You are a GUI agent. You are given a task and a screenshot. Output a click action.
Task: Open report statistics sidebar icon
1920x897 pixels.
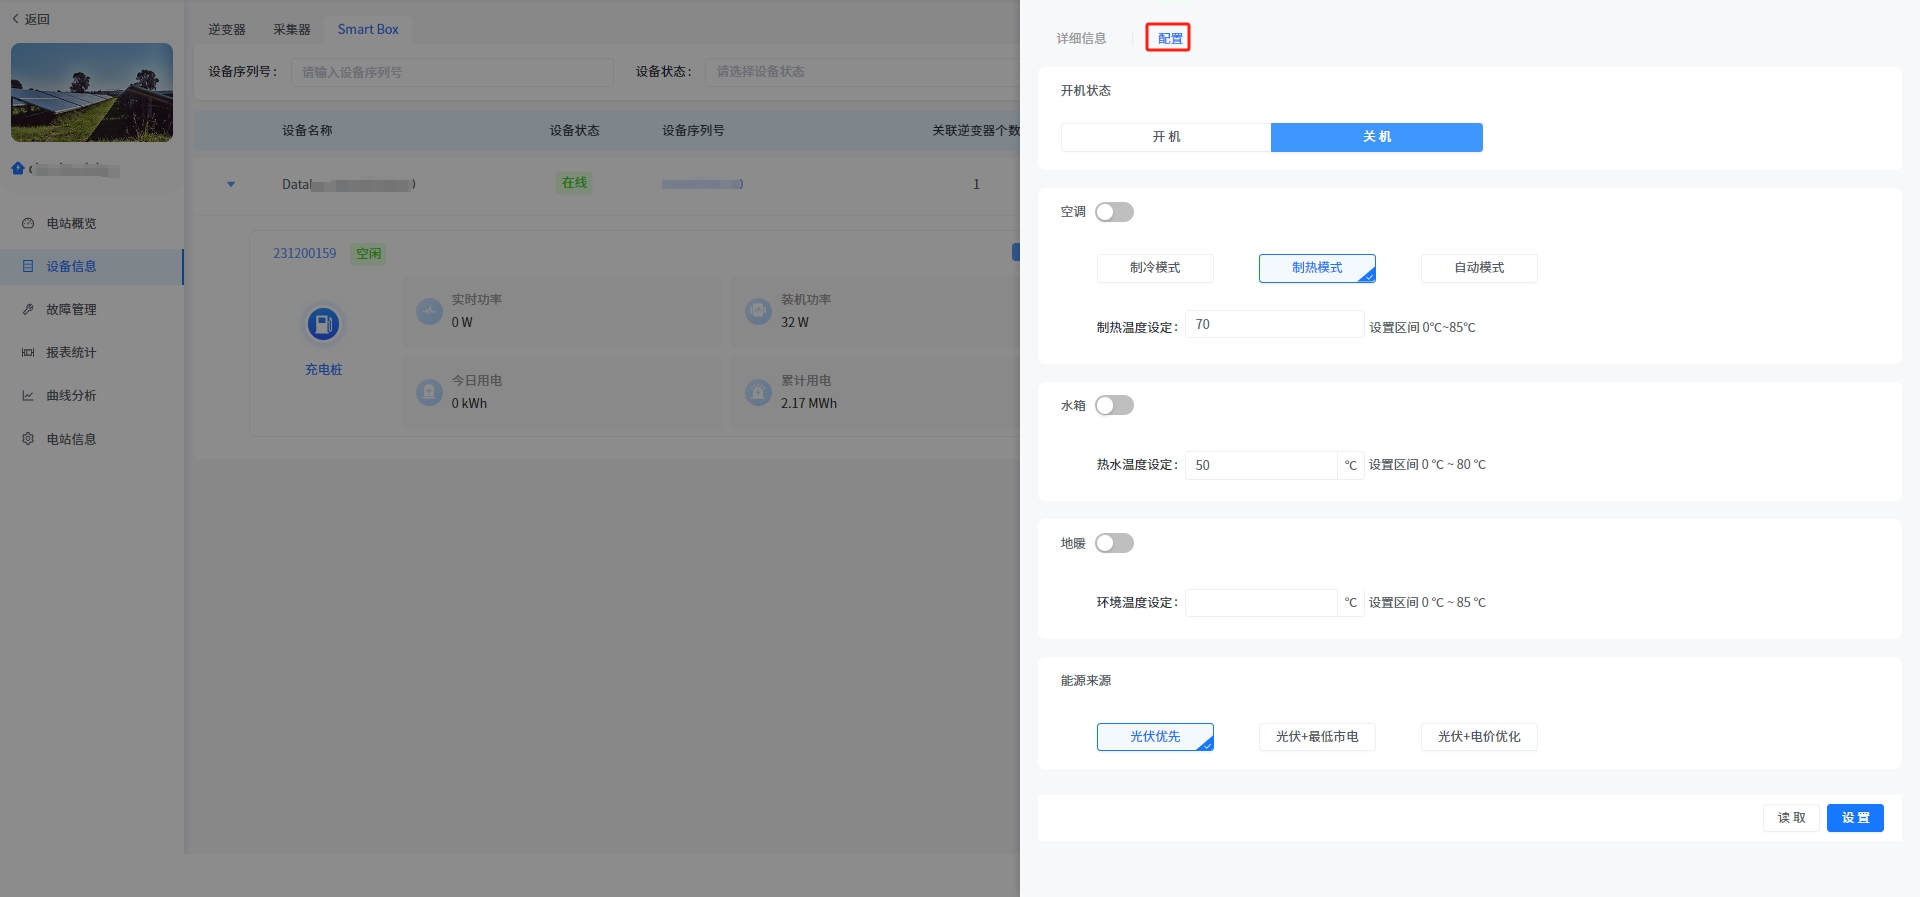click(28, 352)
